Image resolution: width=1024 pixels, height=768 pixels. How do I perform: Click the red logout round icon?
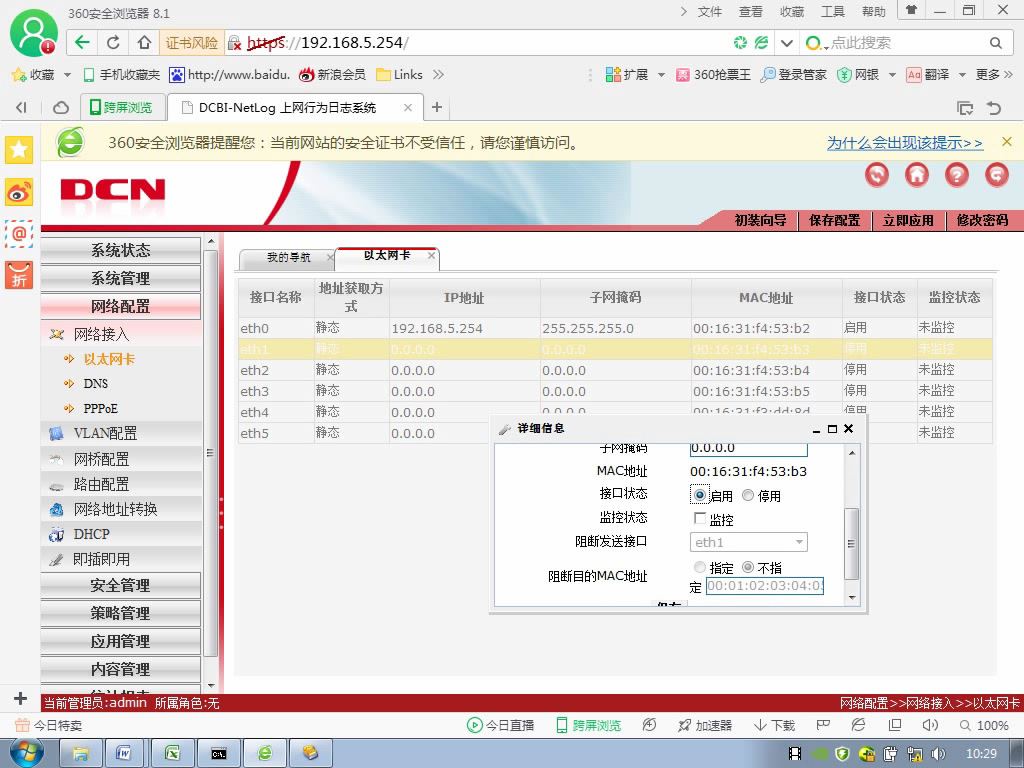997,174
